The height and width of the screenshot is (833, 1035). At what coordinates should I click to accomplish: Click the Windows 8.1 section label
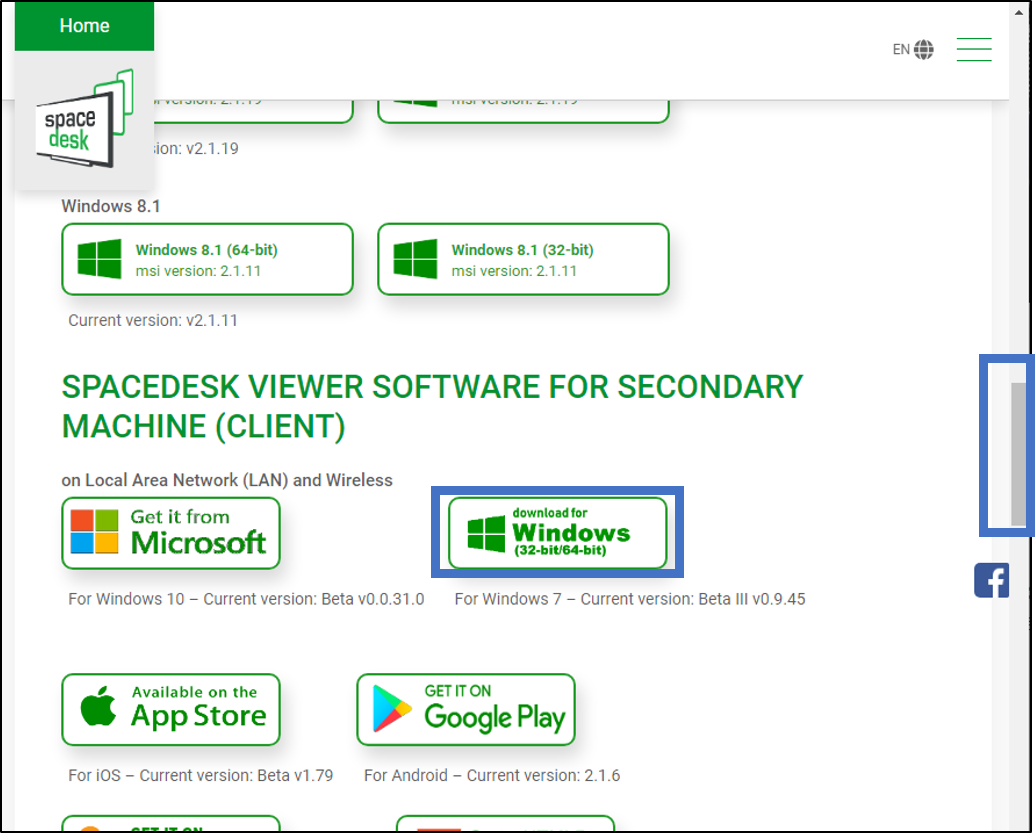coord(111,206)
